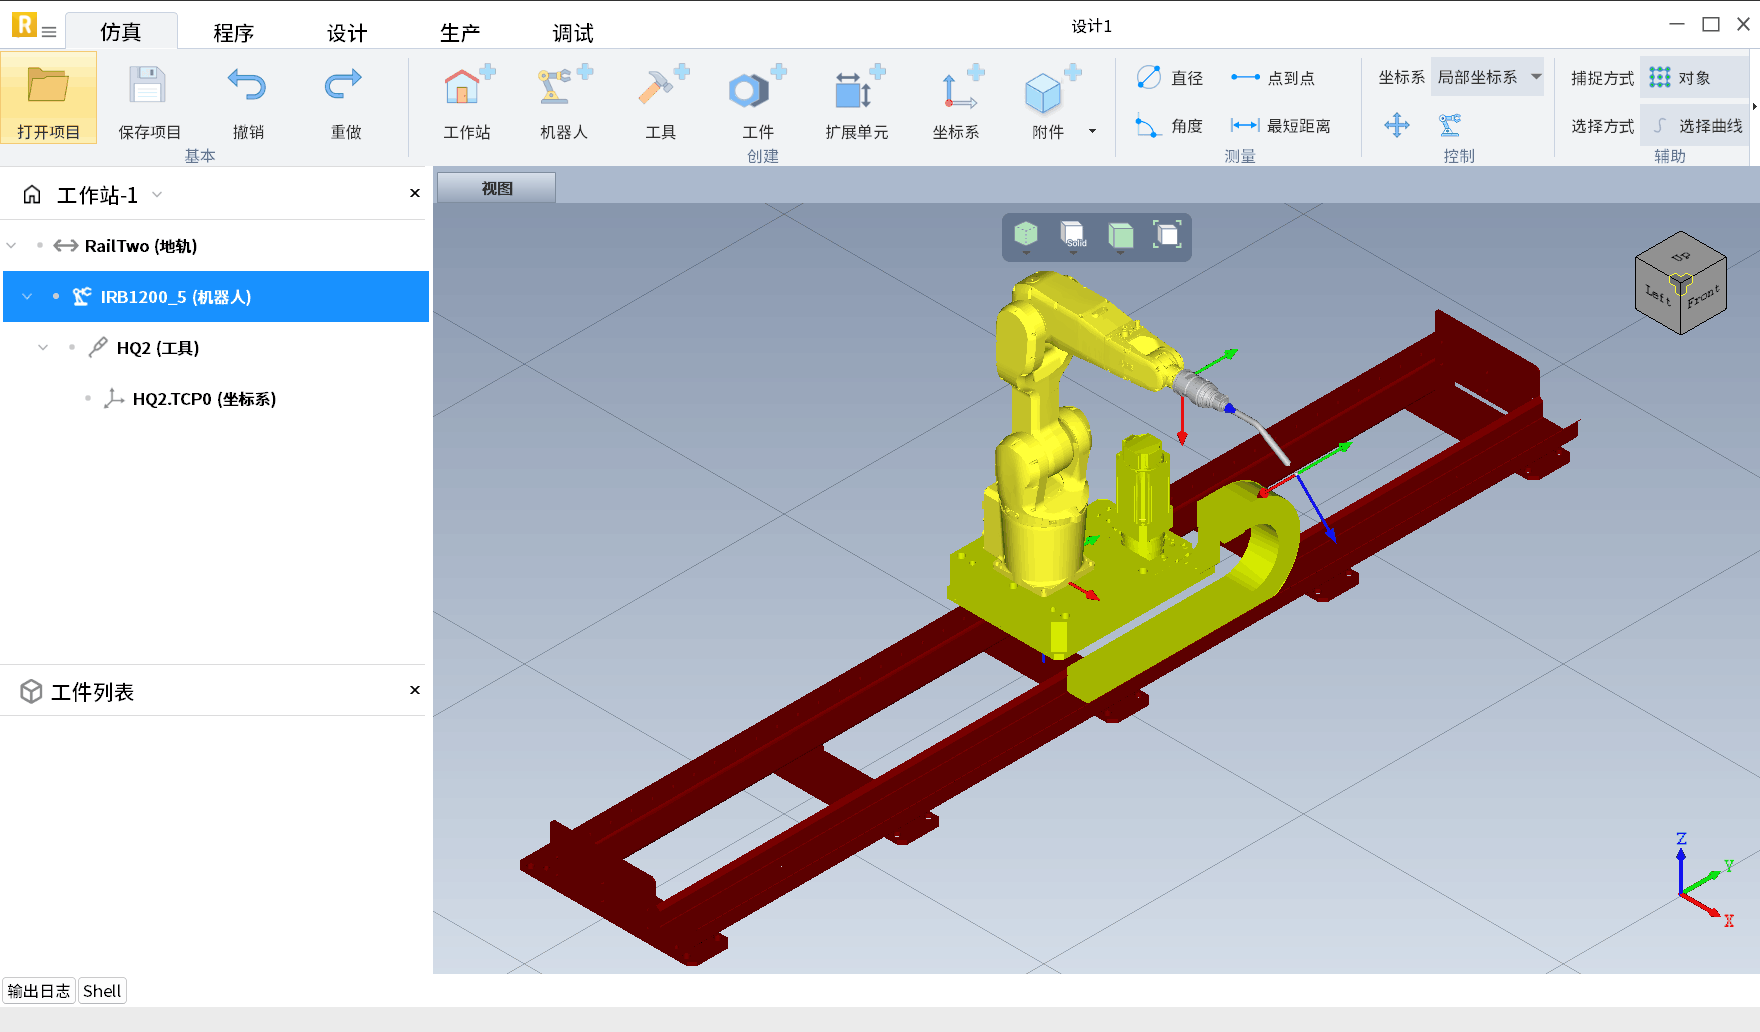Click the move arrows control icon

tap(1396, 125)
